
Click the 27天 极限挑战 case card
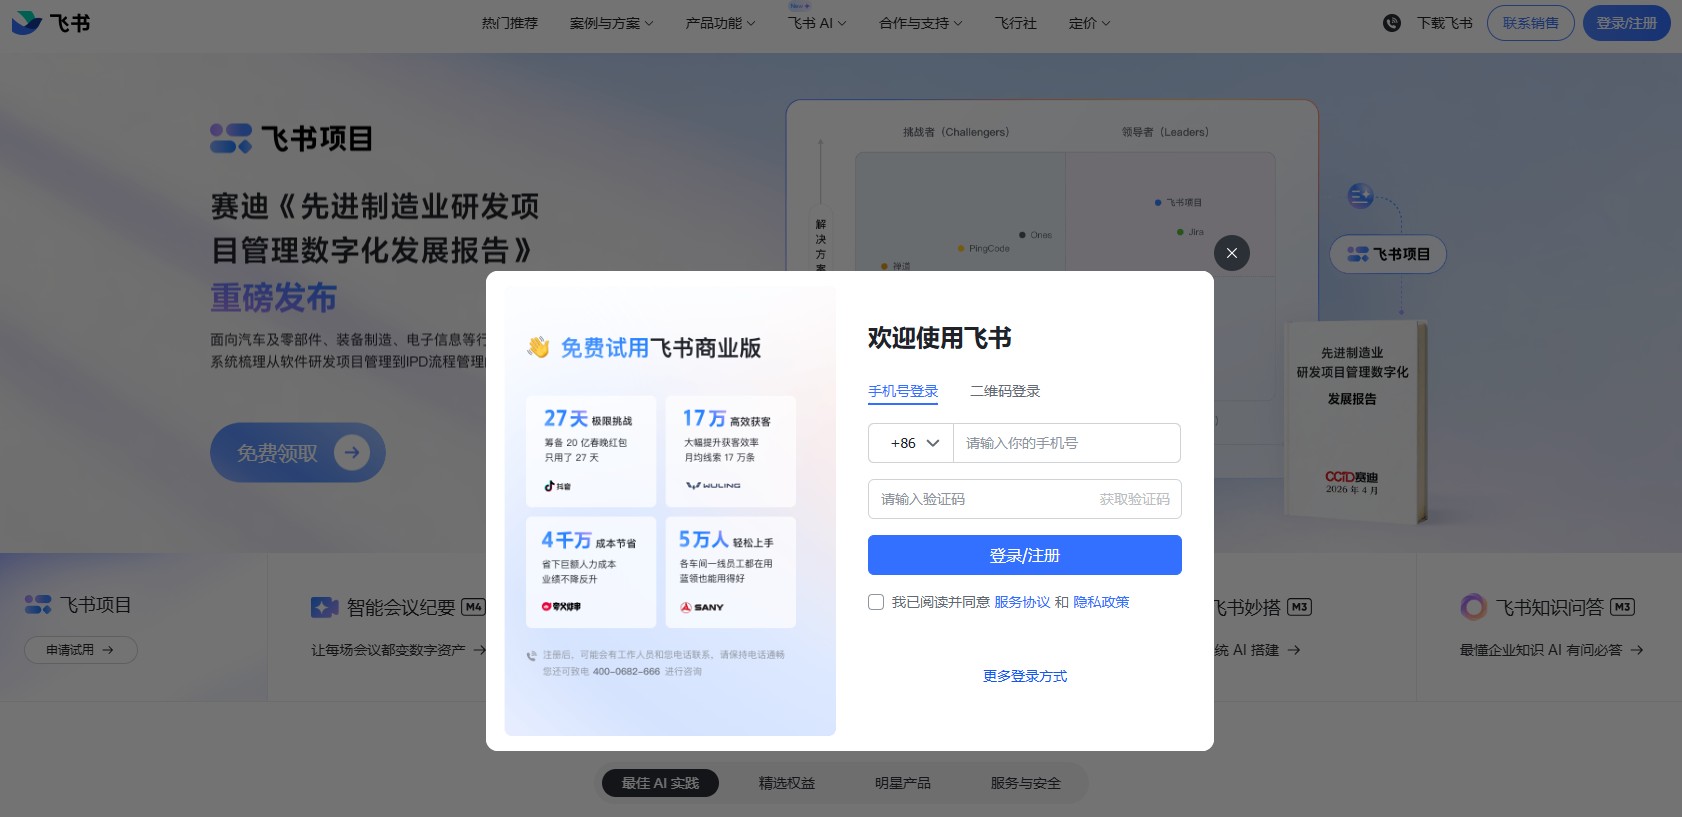[591, 451]
